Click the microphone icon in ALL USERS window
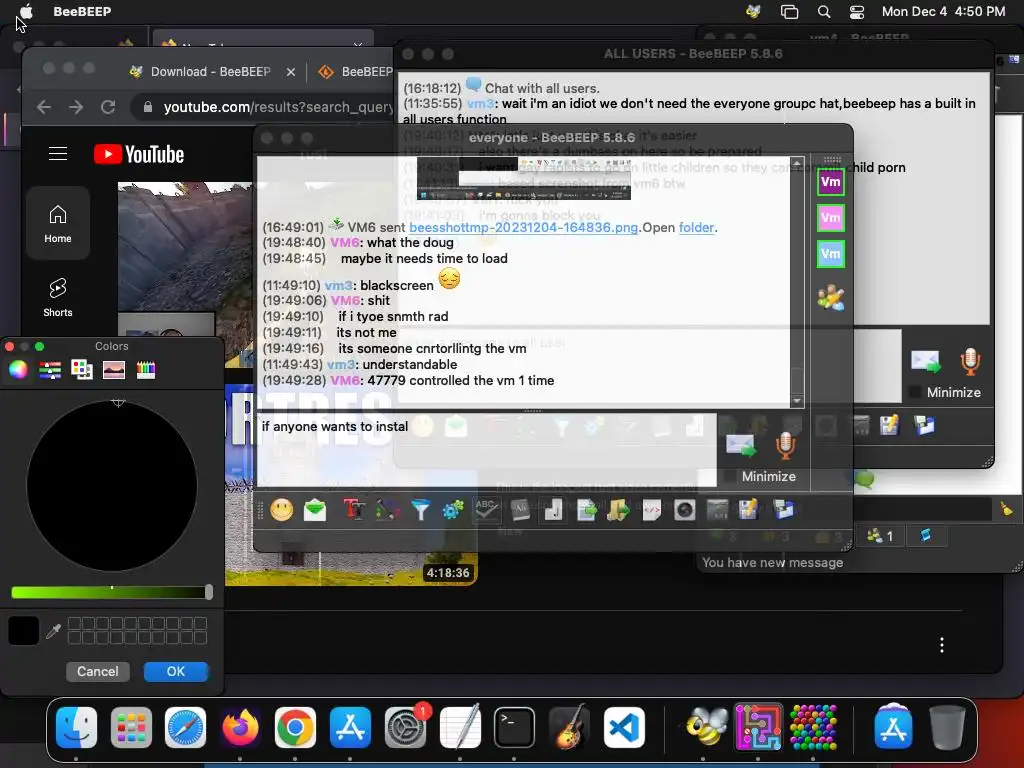Viewport: 1024px width, 768px height. click(x=970, y=362)
